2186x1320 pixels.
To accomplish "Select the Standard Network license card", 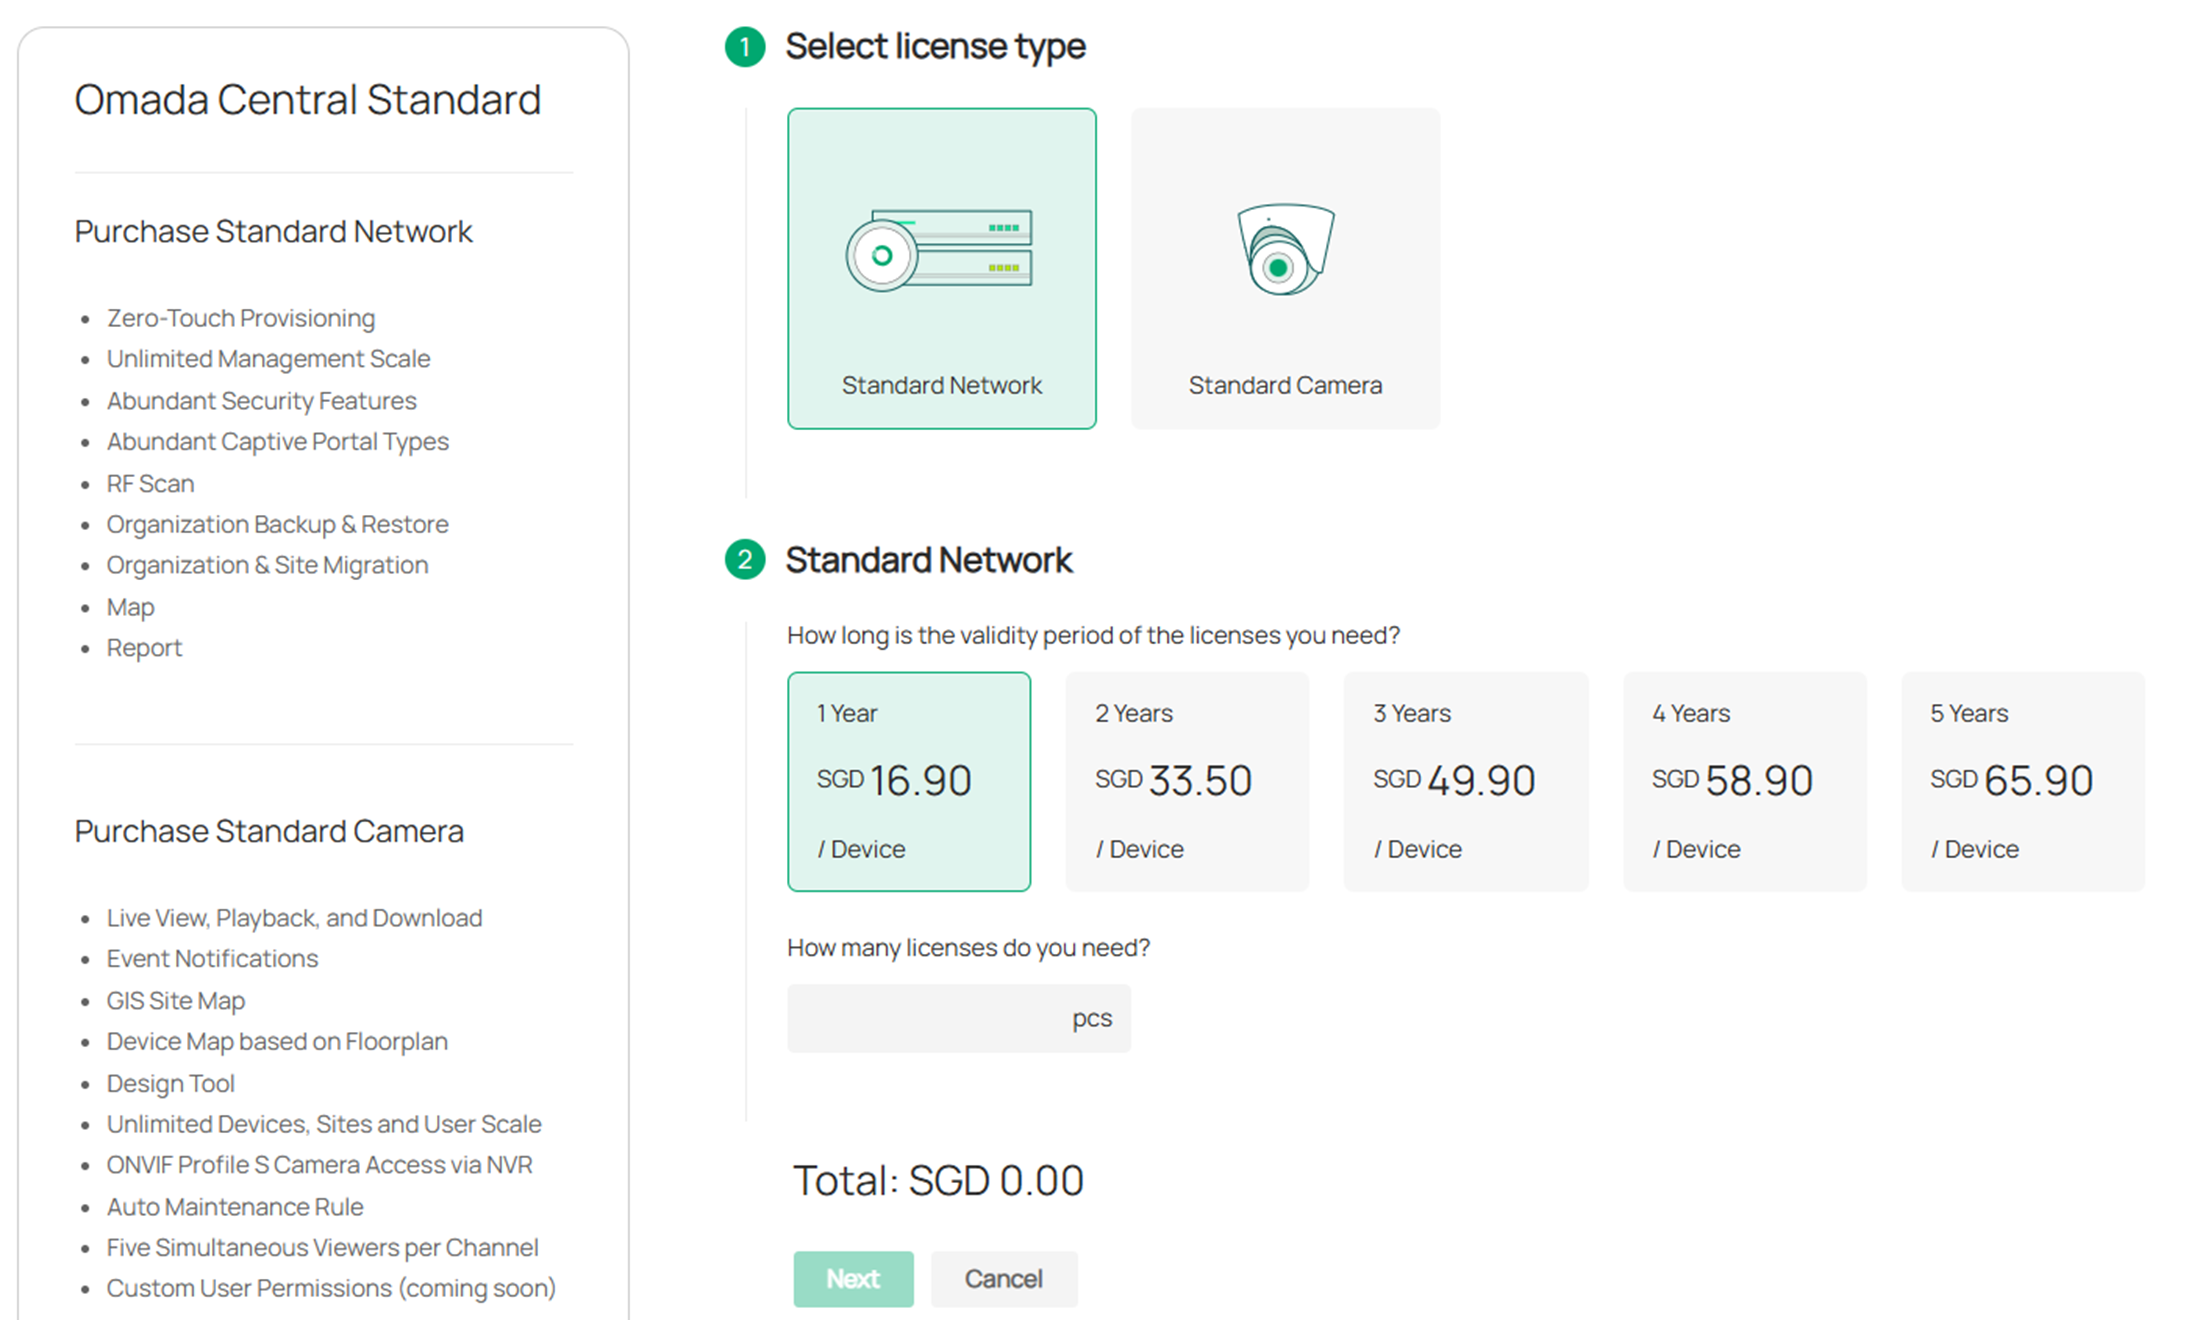I will [941, 268].
